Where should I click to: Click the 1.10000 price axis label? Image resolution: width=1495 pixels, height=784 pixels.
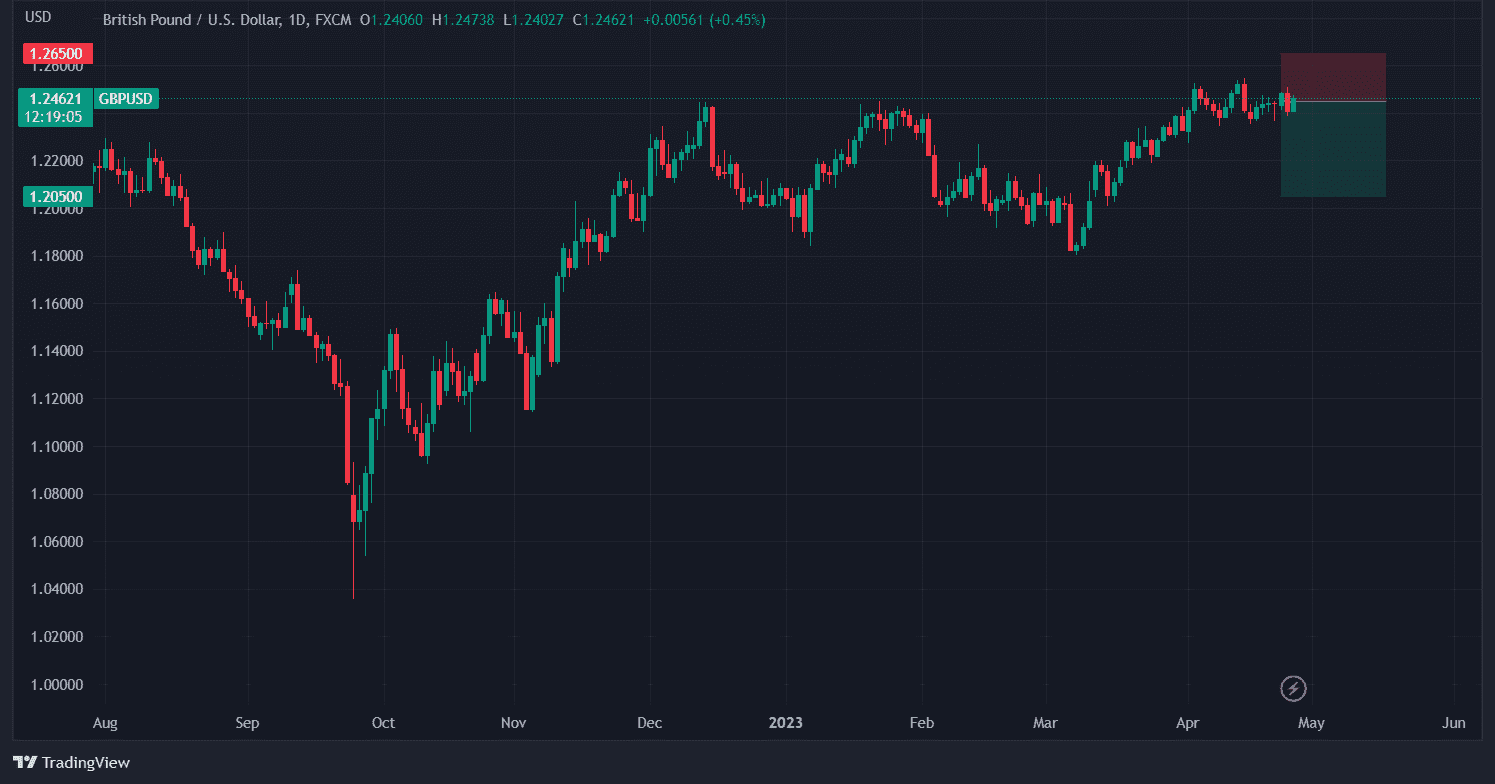tap(56, 447)
